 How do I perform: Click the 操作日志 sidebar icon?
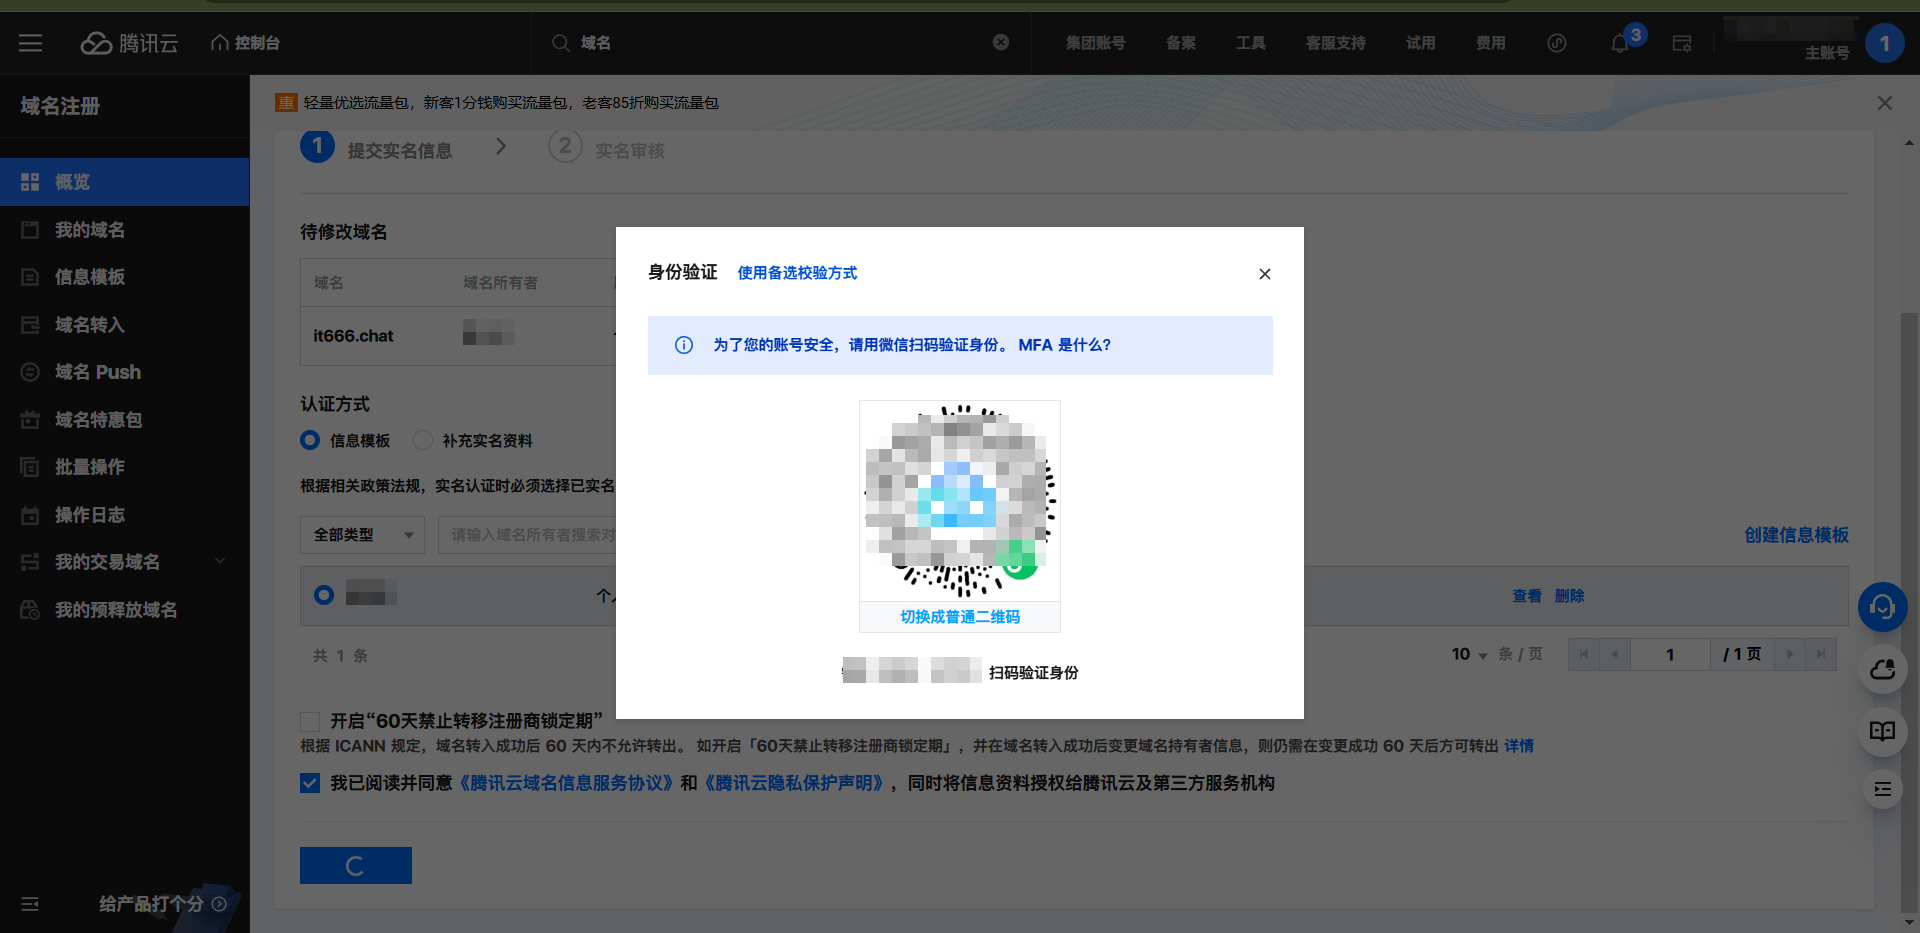pos(30,515)
